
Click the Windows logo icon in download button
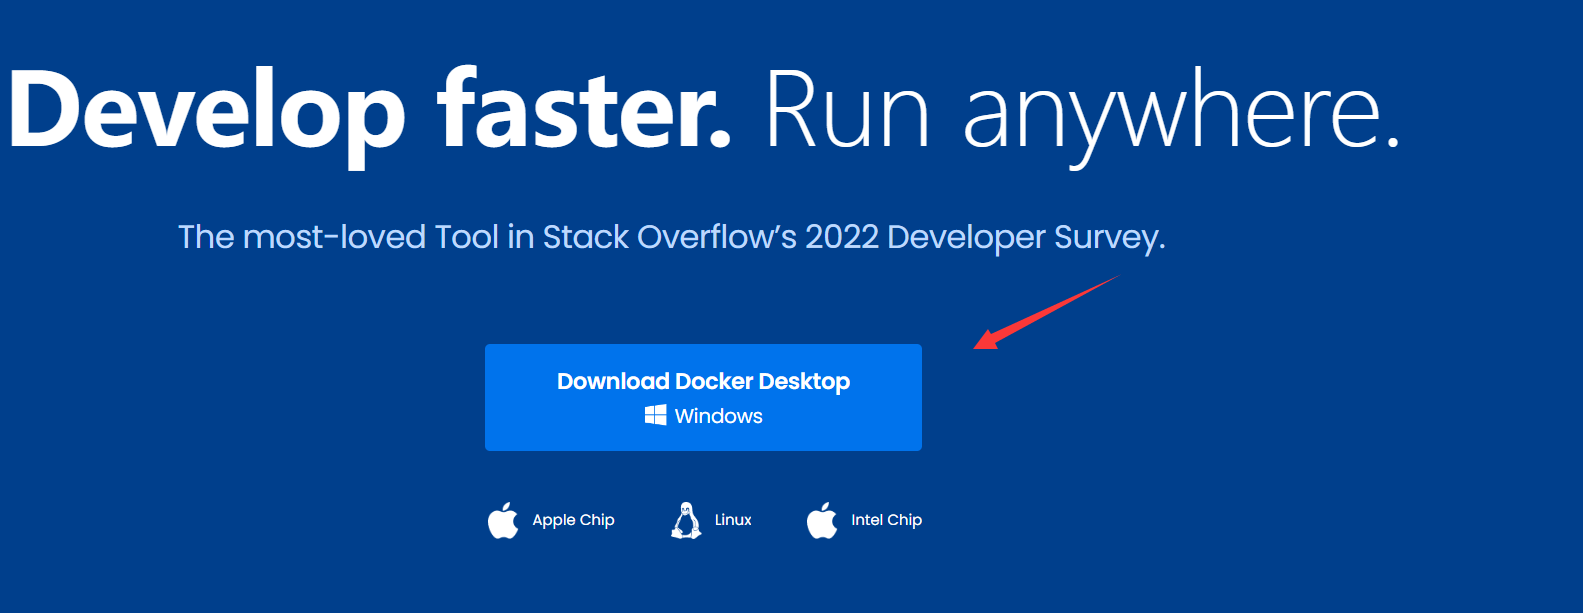(x=656, y=415)
